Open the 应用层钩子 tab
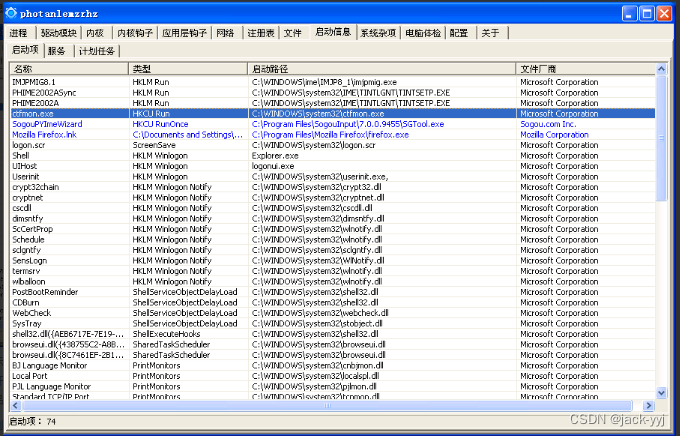The height and width of the screenshot is (436, 680). coord(184,33)
